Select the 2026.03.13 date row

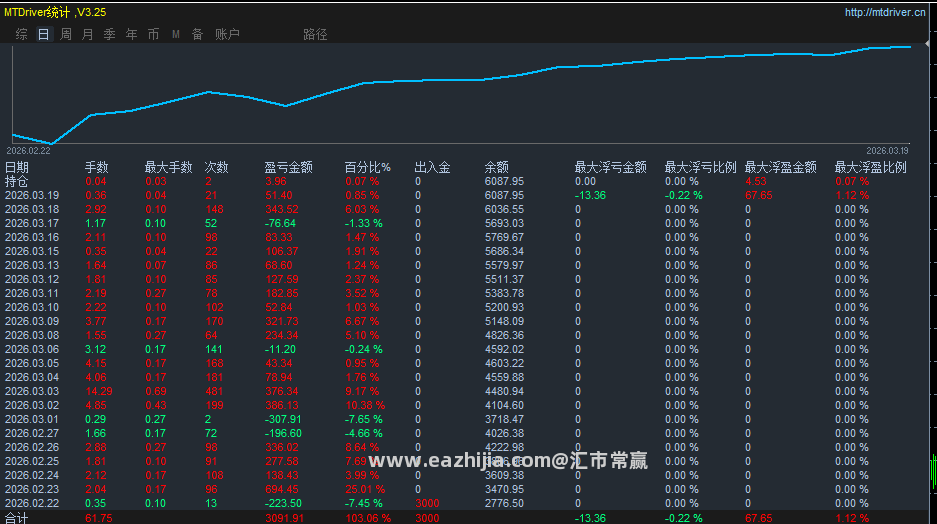tap(32, 265)
